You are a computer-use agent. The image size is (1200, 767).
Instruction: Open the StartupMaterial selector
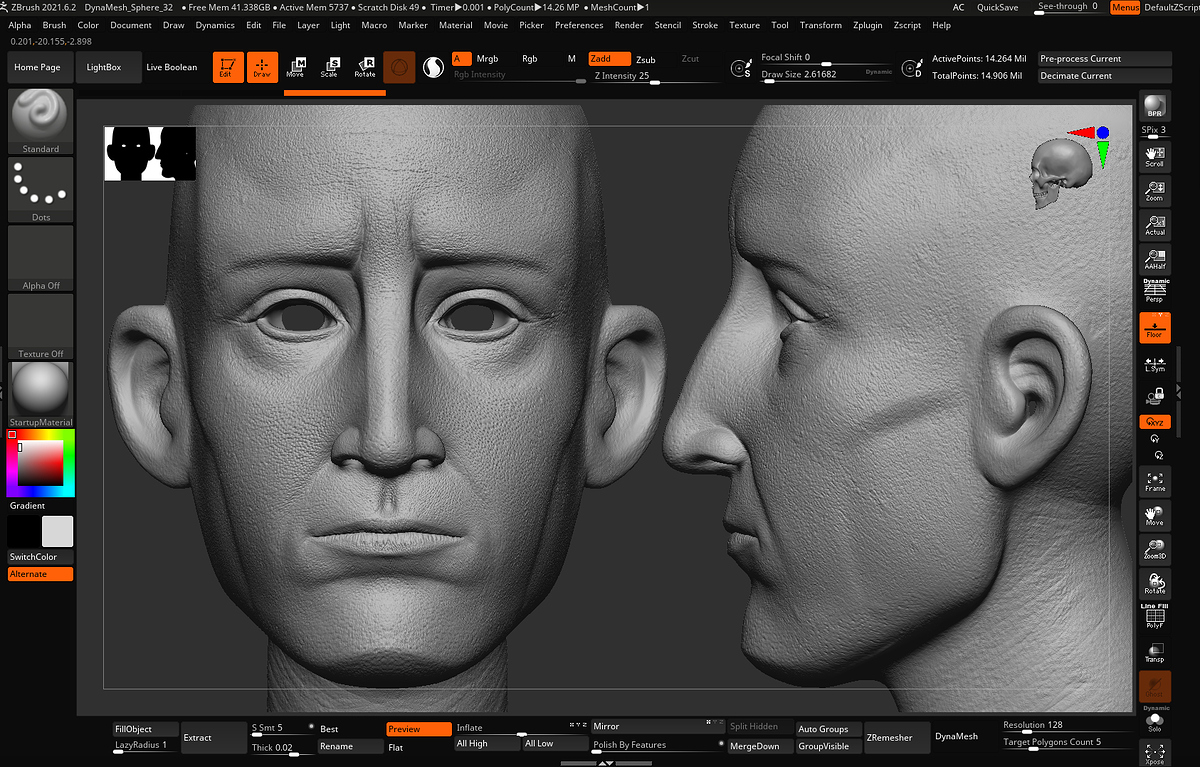41,395
